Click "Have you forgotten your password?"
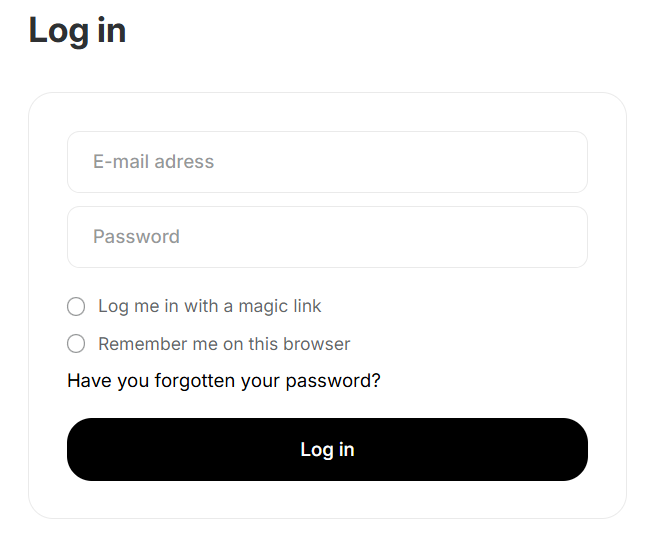The width and height of the screenshot is (659, 545). [x=224, y=381]
